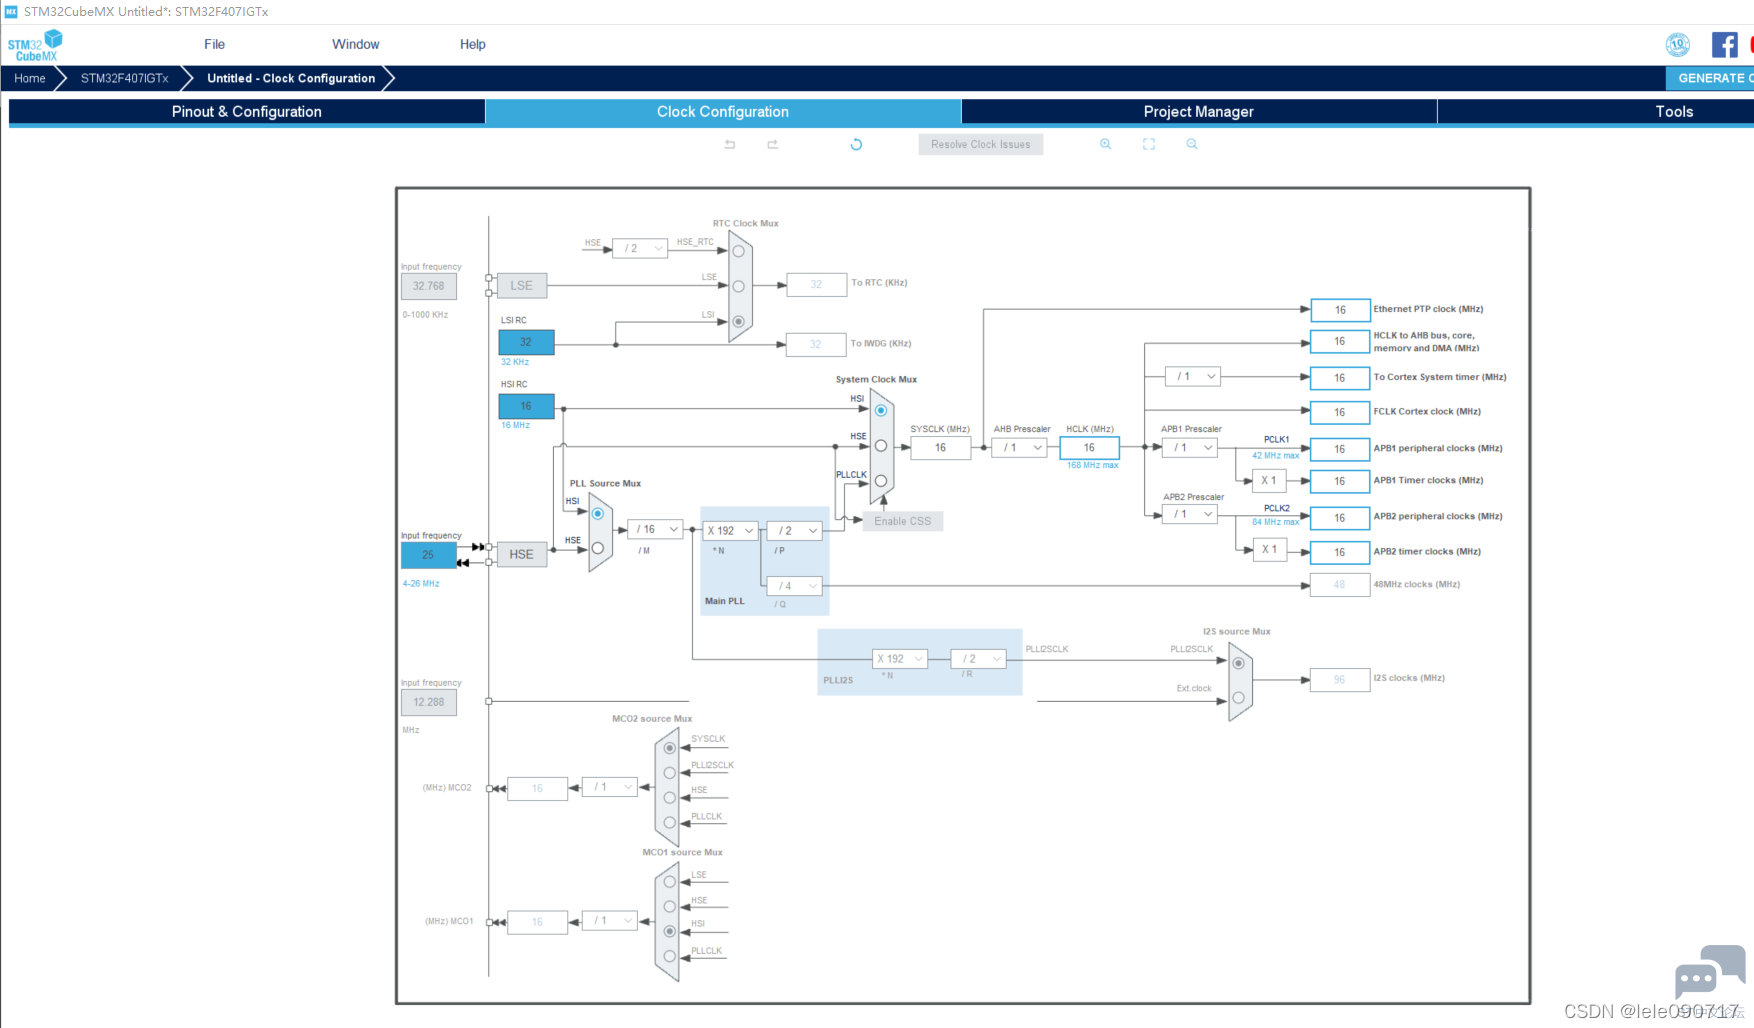Open the PLL /M divider dropdown
1754x1028 pixels.
point(655,529)
